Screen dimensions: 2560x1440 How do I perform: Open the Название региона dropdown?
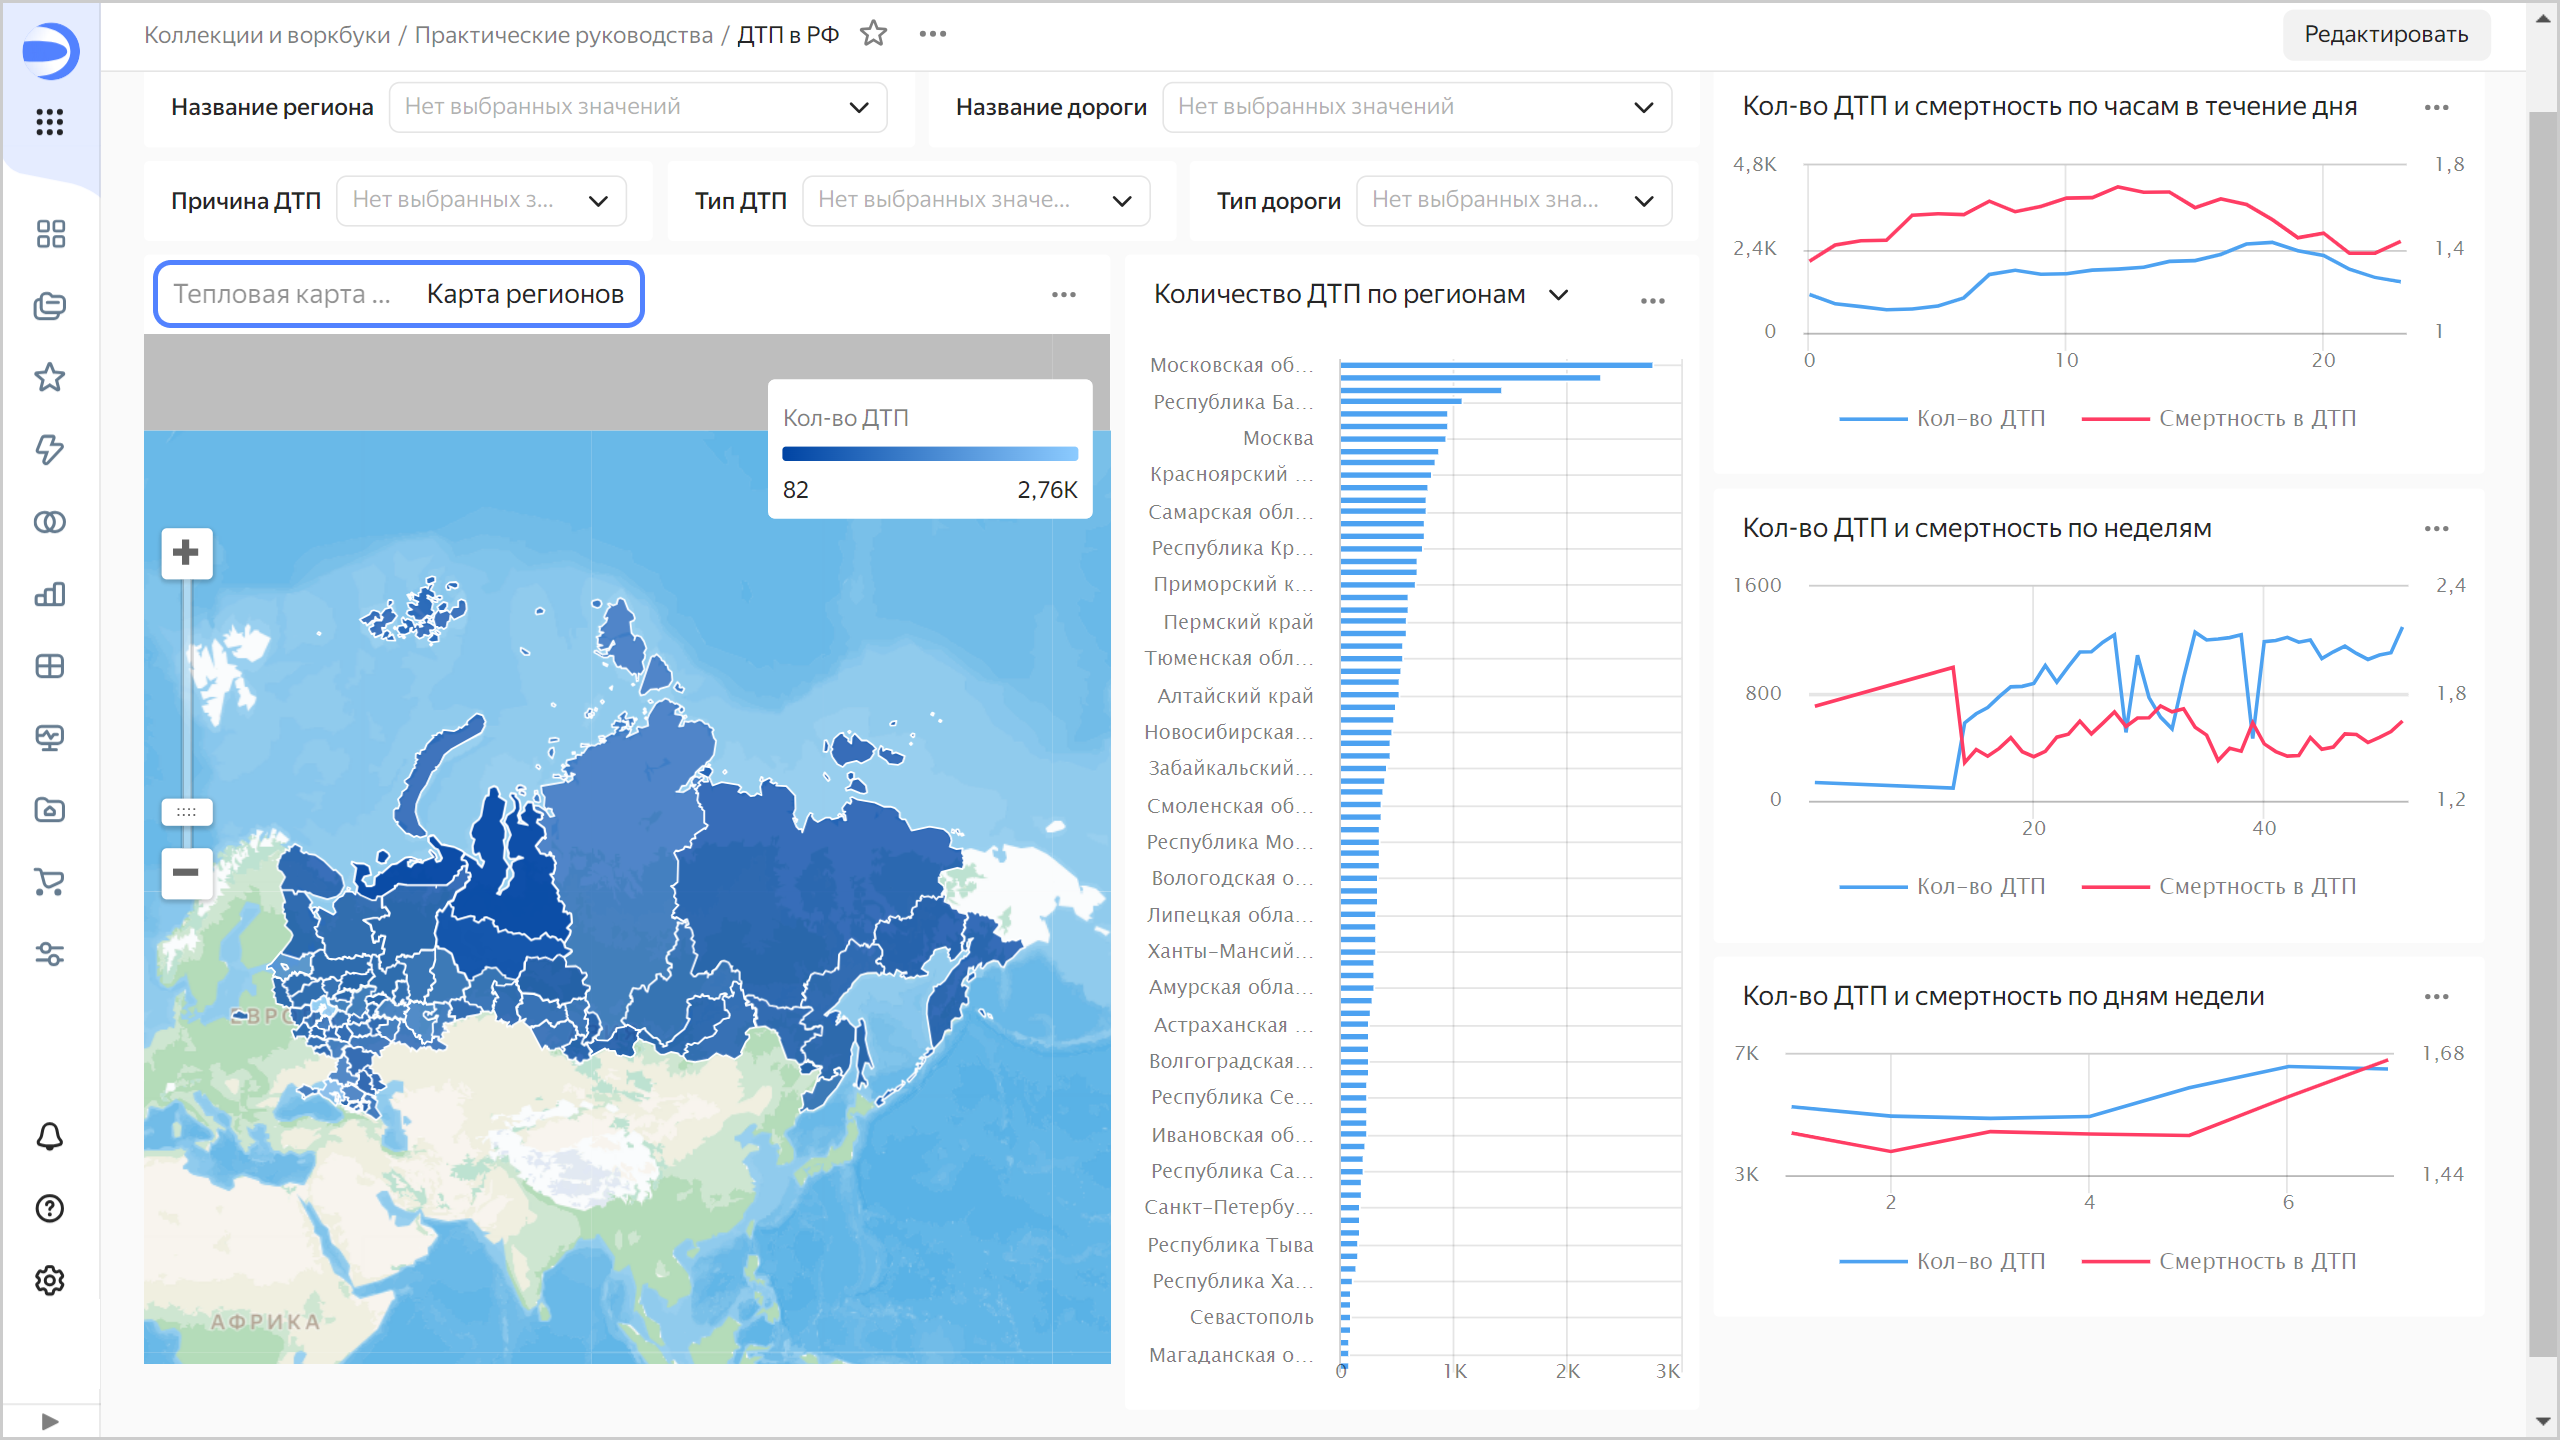[638, 107]
